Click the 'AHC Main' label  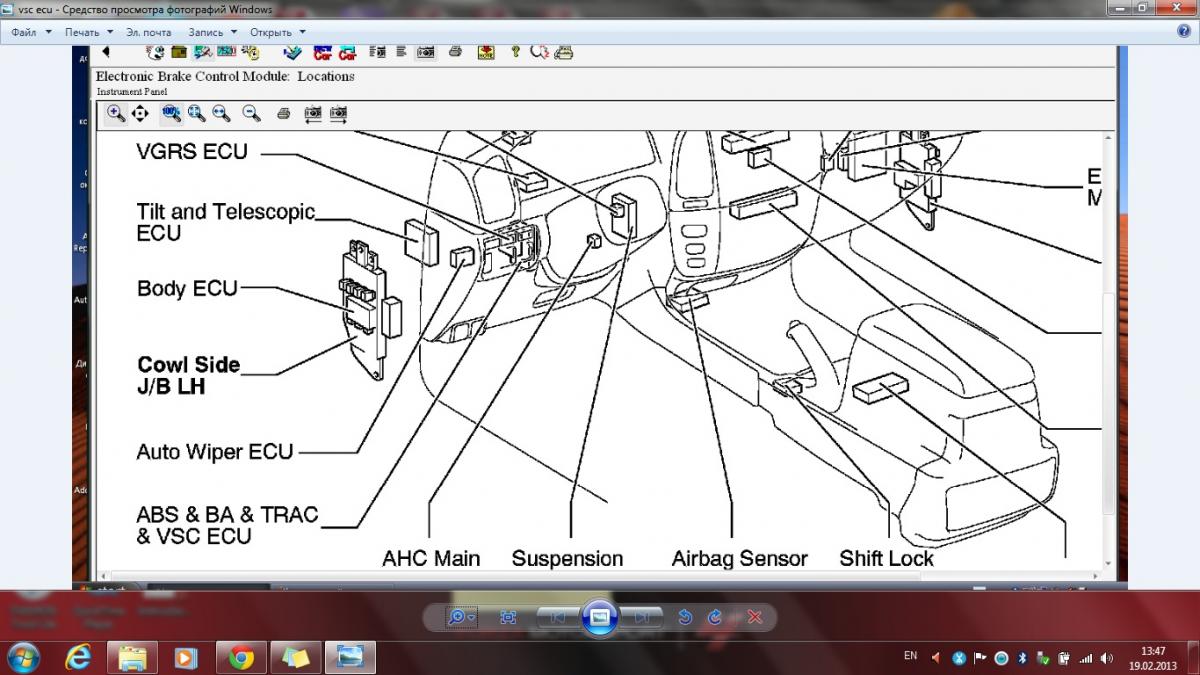431,559
